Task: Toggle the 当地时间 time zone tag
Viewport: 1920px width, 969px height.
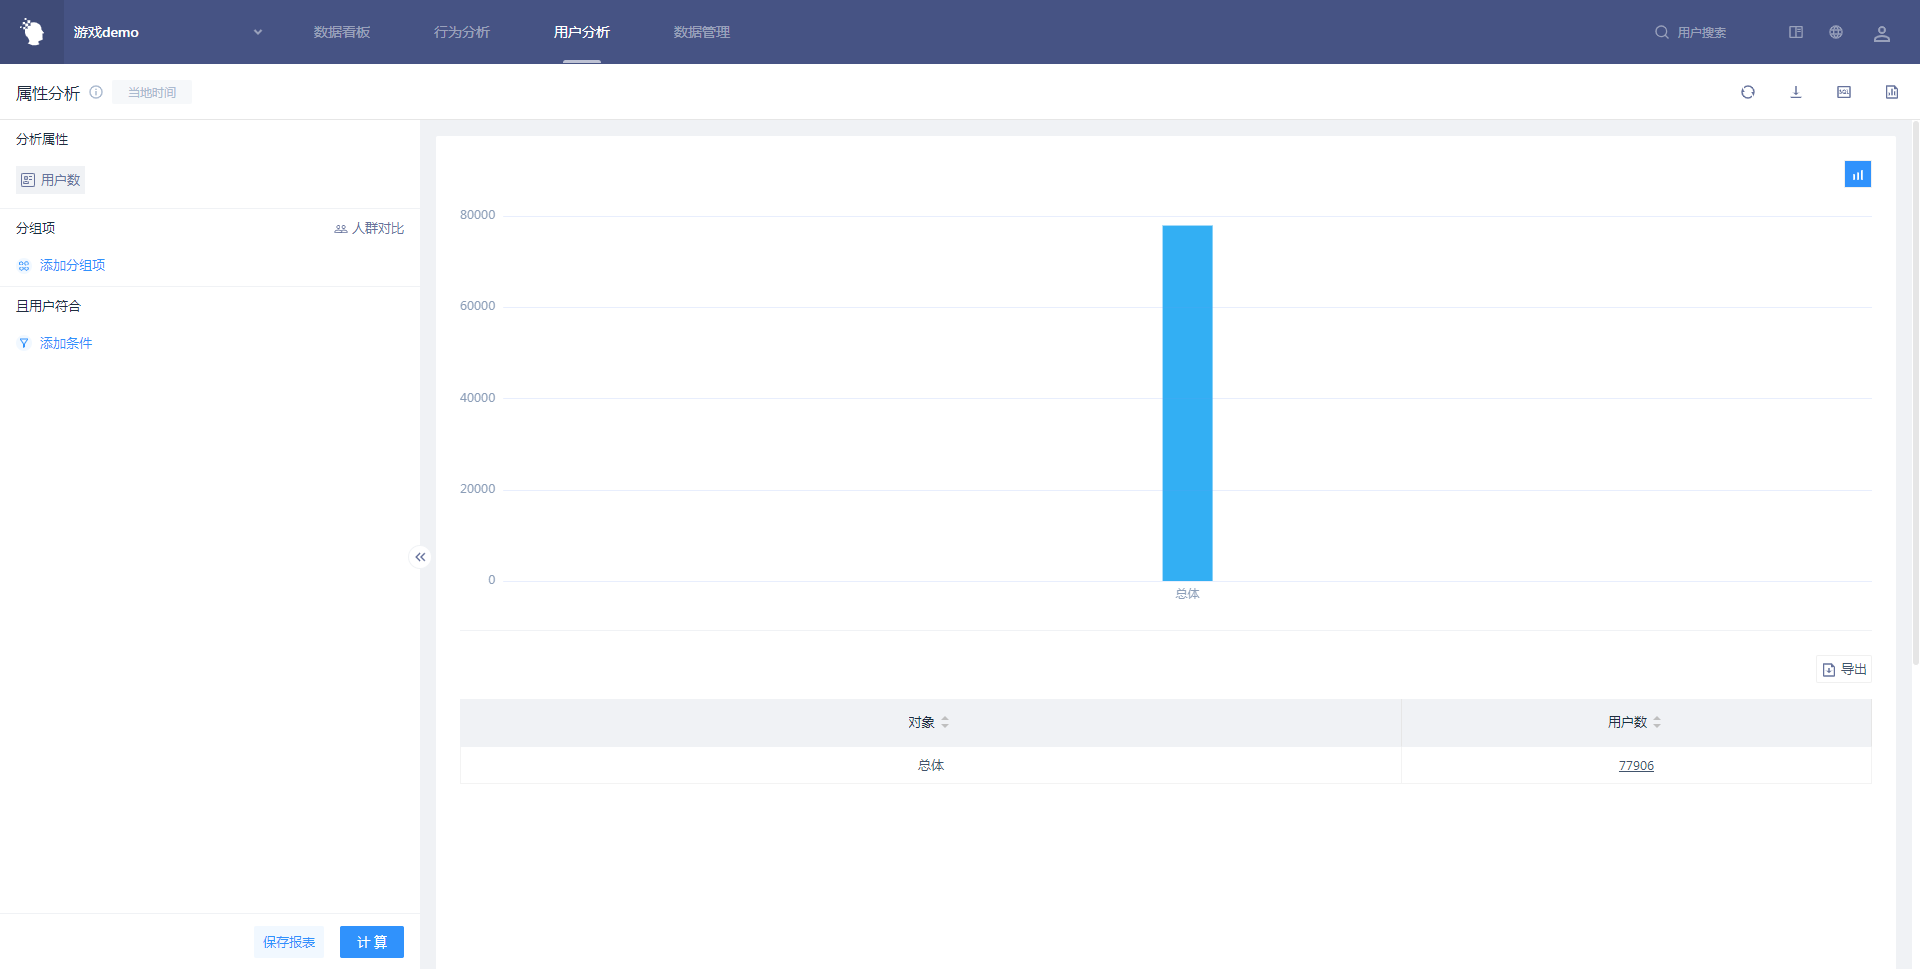Action: pyautogui.click(x=152, y=92)
